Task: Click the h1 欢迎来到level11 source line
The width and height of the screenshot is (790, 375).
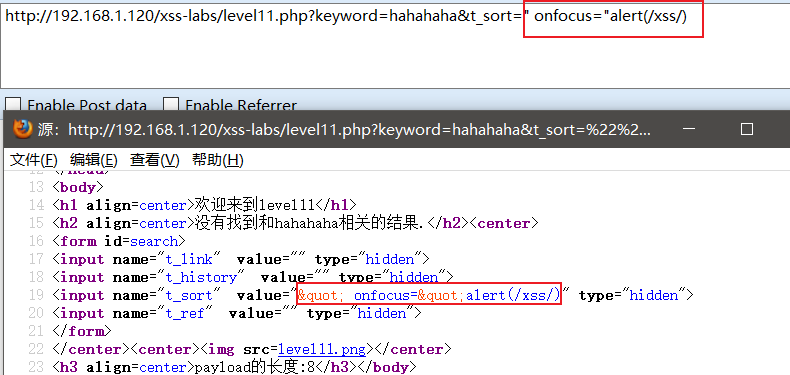Action: (x=204, y=205)
